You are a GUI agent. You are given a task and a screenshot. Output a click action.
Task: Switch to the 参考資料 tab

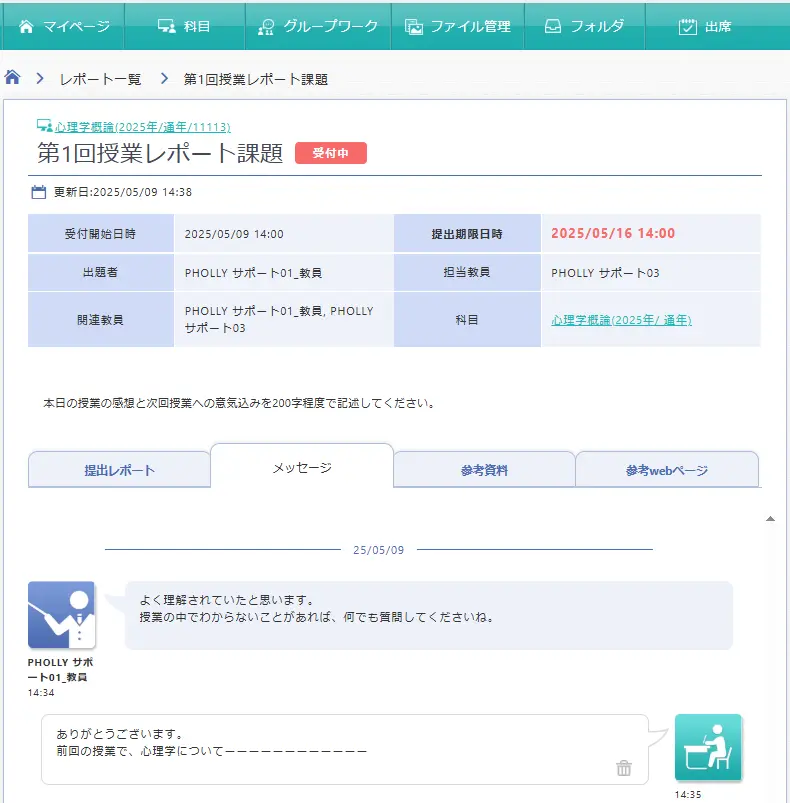pos(484,470)
